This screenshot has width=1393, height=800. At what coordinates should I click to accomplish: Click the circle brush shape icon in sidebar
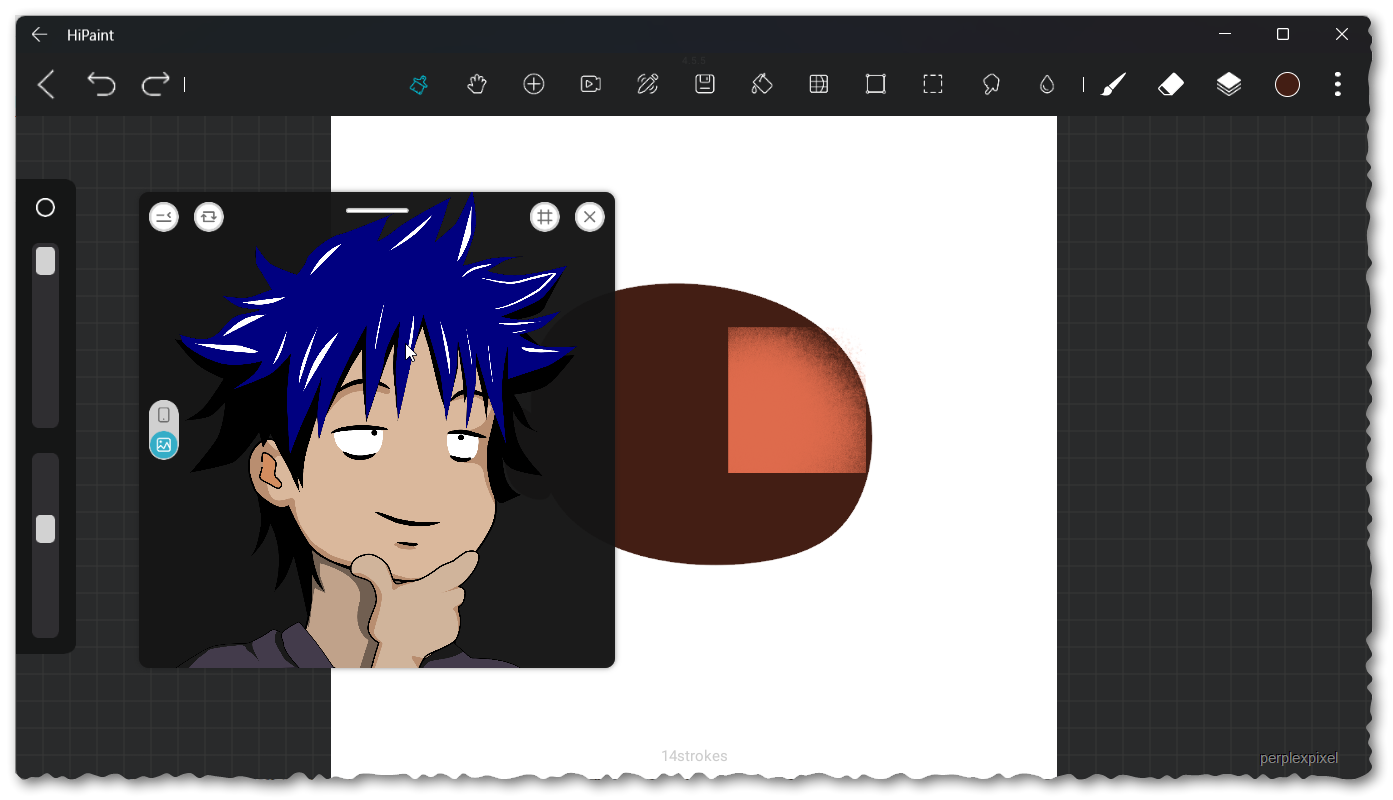point(45,207)
